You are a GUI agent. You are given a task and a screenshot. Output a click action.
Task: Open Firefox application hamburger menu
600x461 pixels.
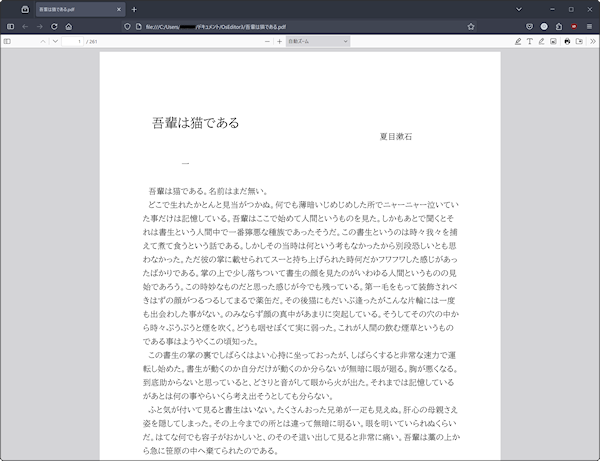590,26
